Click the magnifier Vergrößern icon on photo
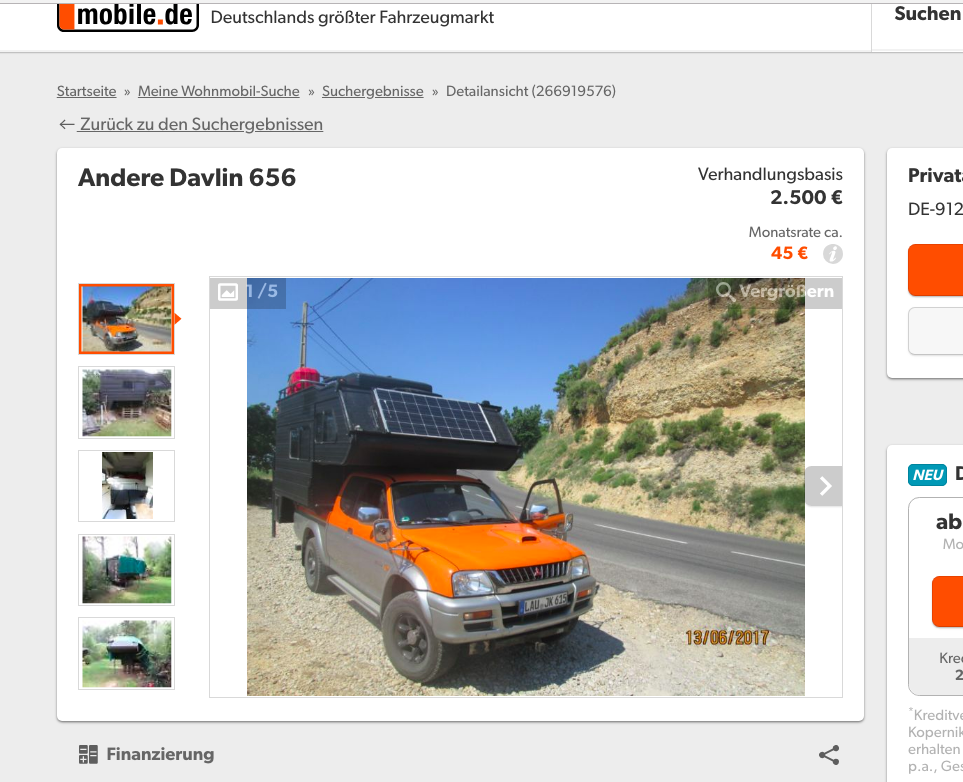Viewport: 963px width, 782px height. (725, 291)
